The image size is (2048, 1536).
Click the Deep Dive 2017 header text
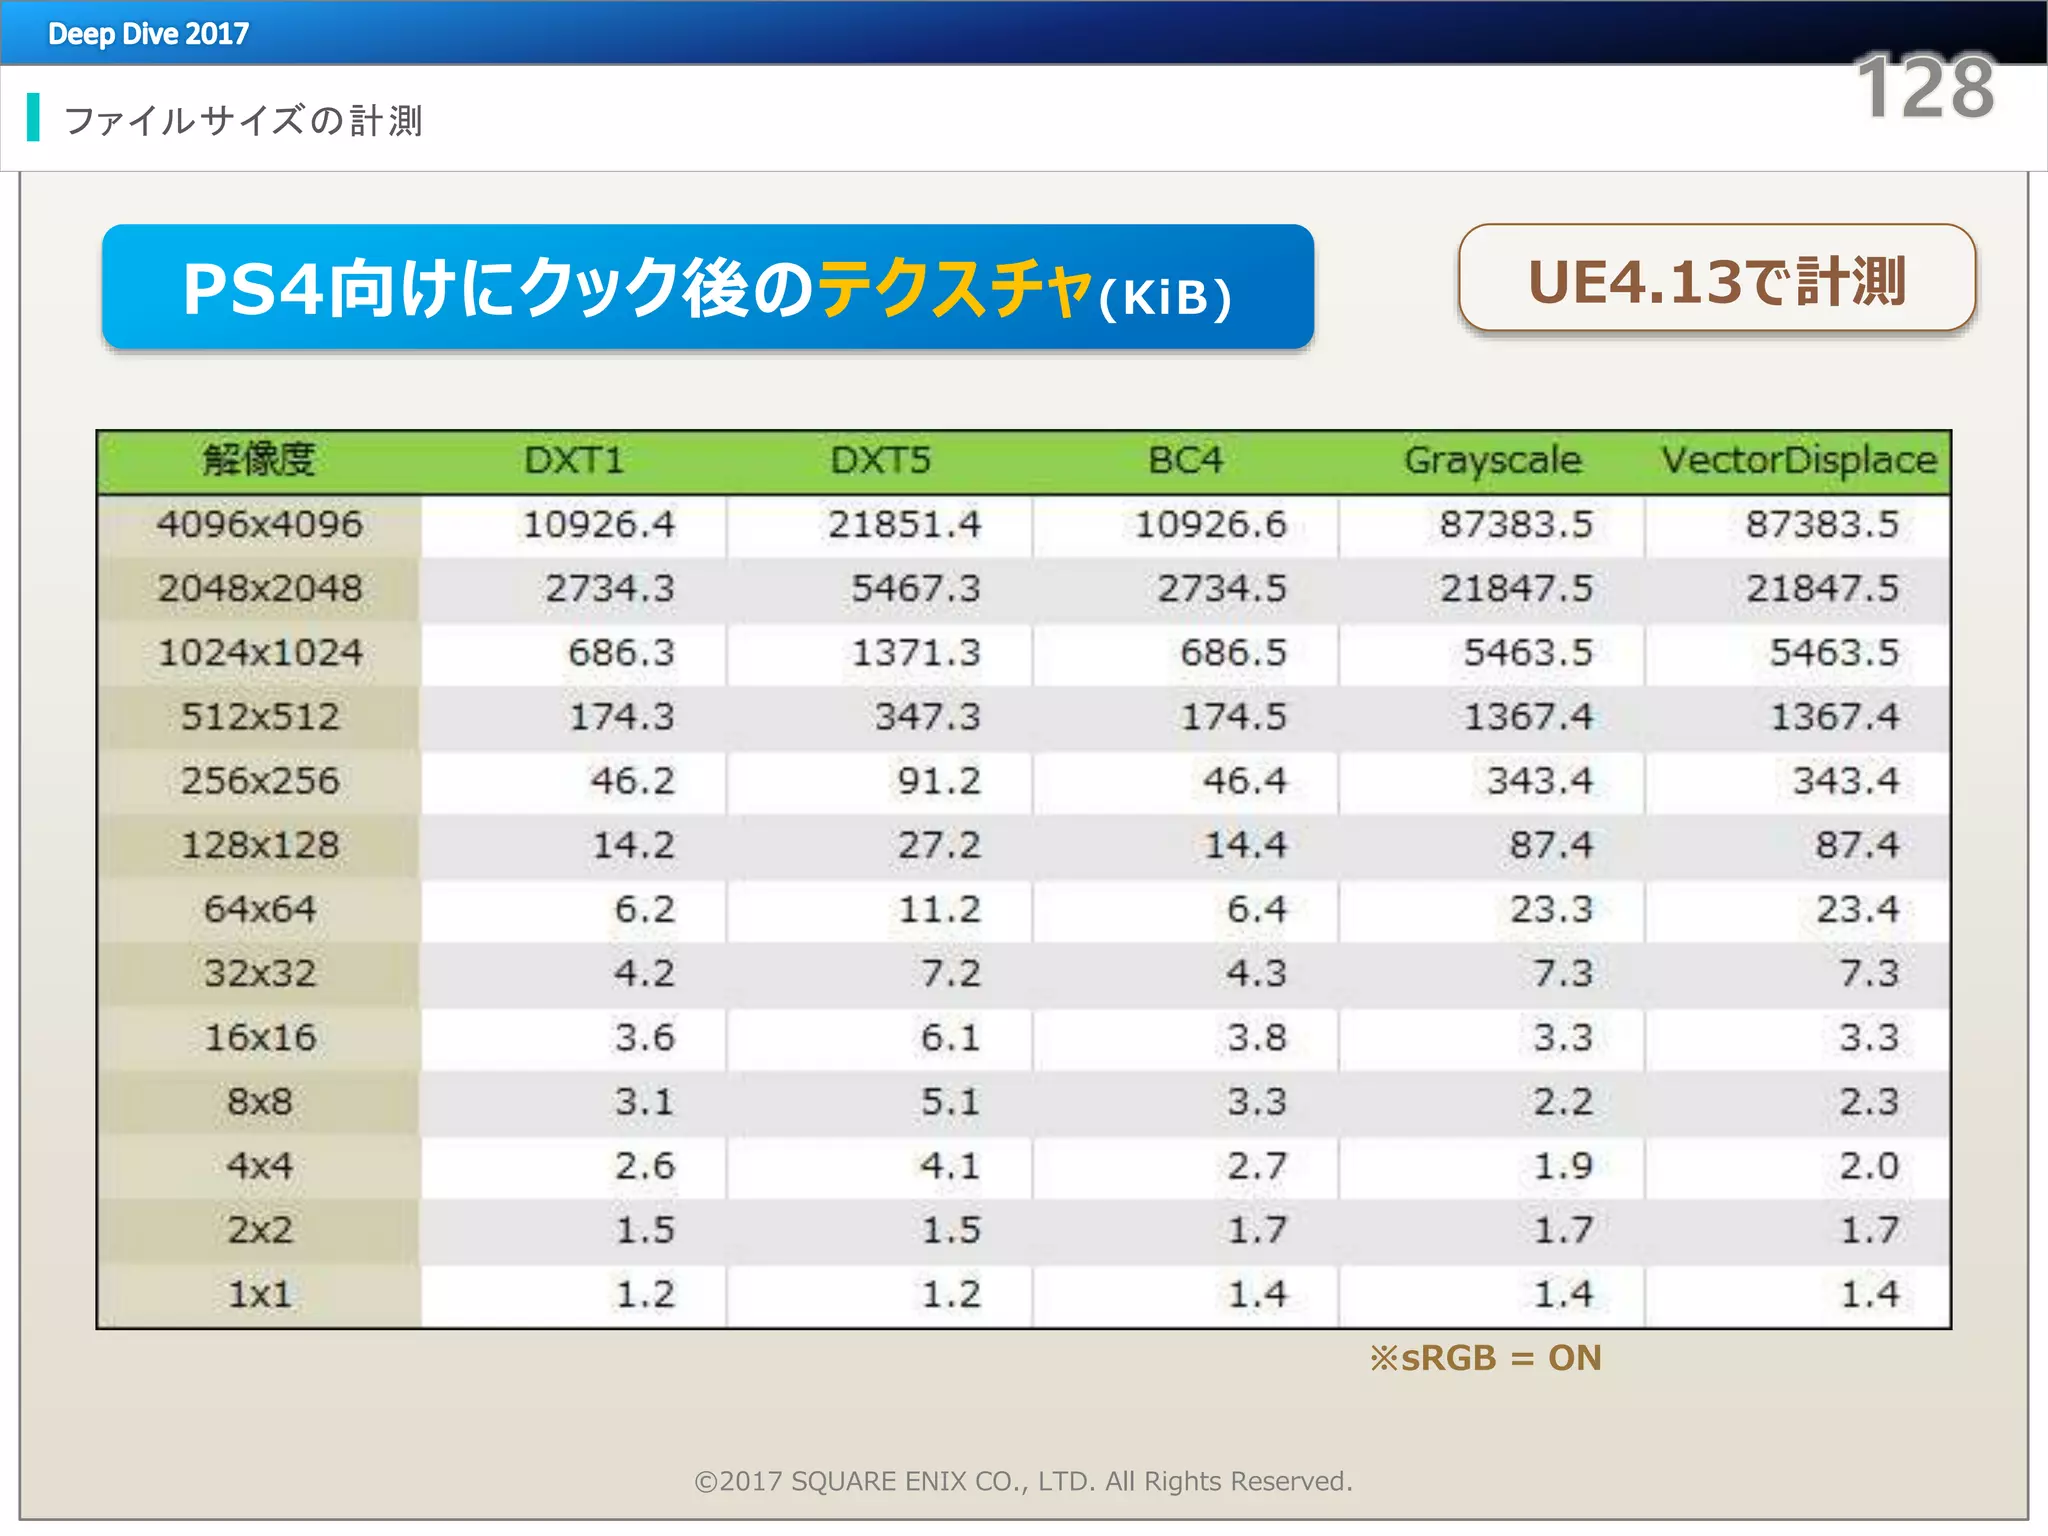(148, 34)
